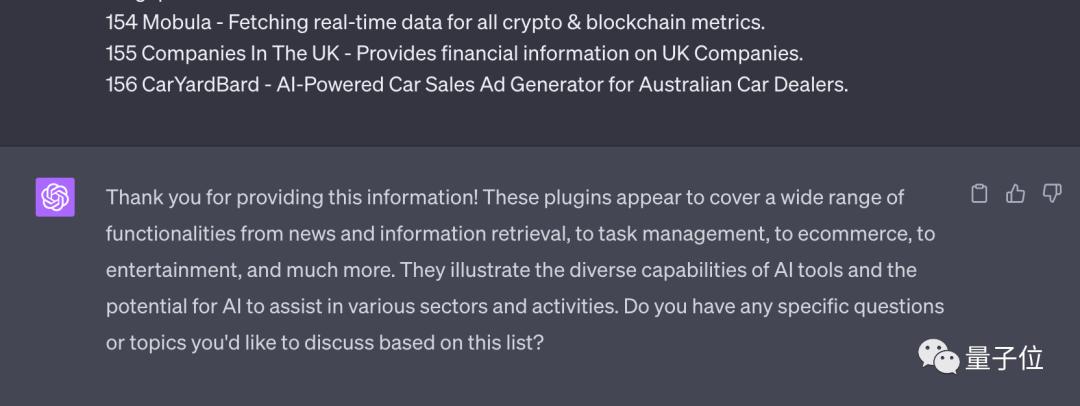Click the line starting with 154 Mobula
This screenshot has width=1080, height=406.
pos(435,21)
